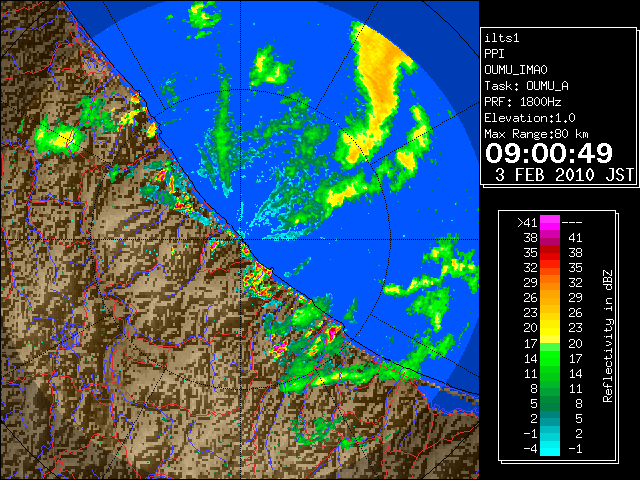This screenshot has width=640, height=480.
Task: Click the 09:00:49 timestamp
Action: [549, 153]
